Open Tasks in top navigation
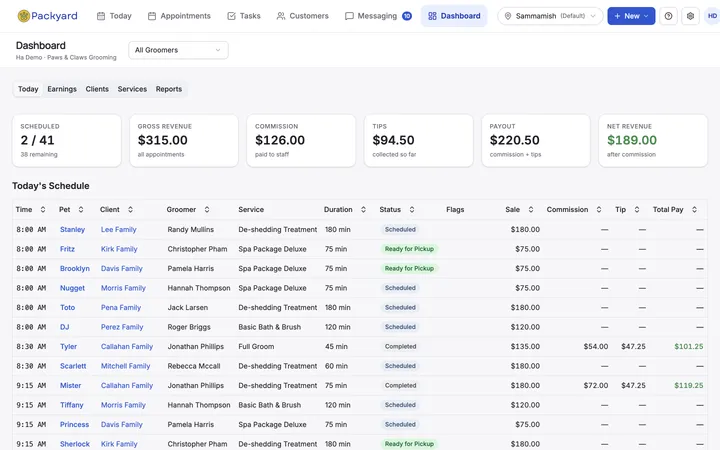Viewport: 720px width, 450px height. (244, 16)
